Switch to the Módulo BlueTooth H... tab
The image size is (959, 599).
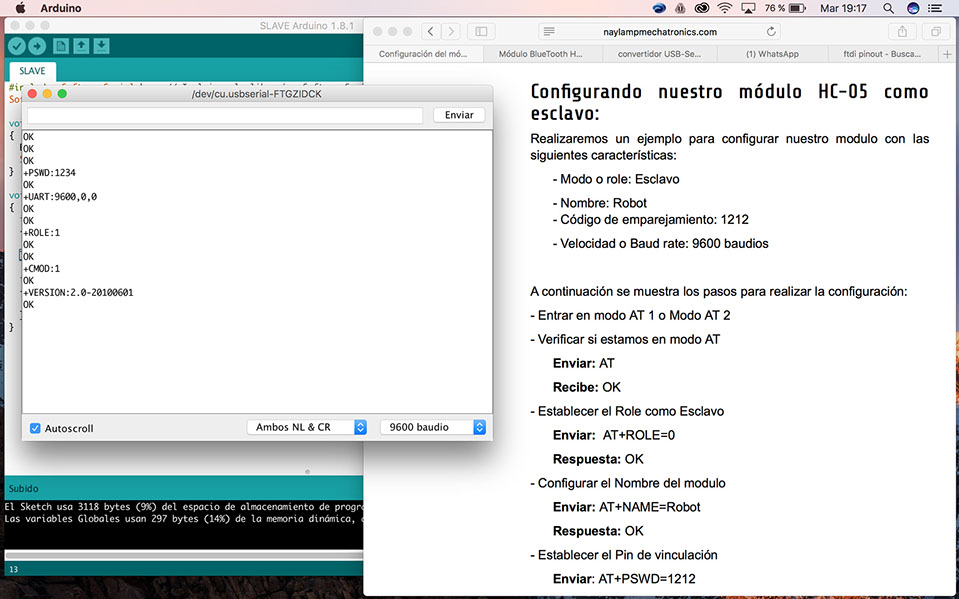541,54
